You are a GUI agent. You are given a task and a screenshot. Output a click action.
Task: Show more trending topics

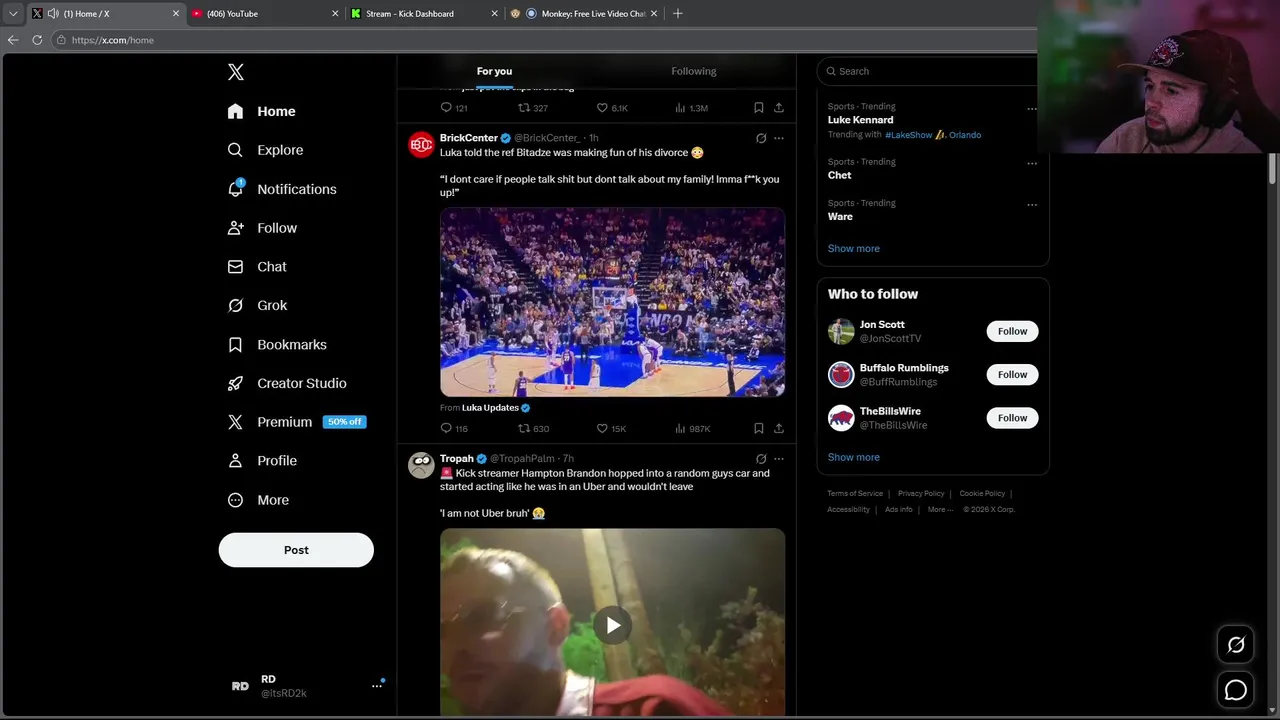(x=854, y=249)
